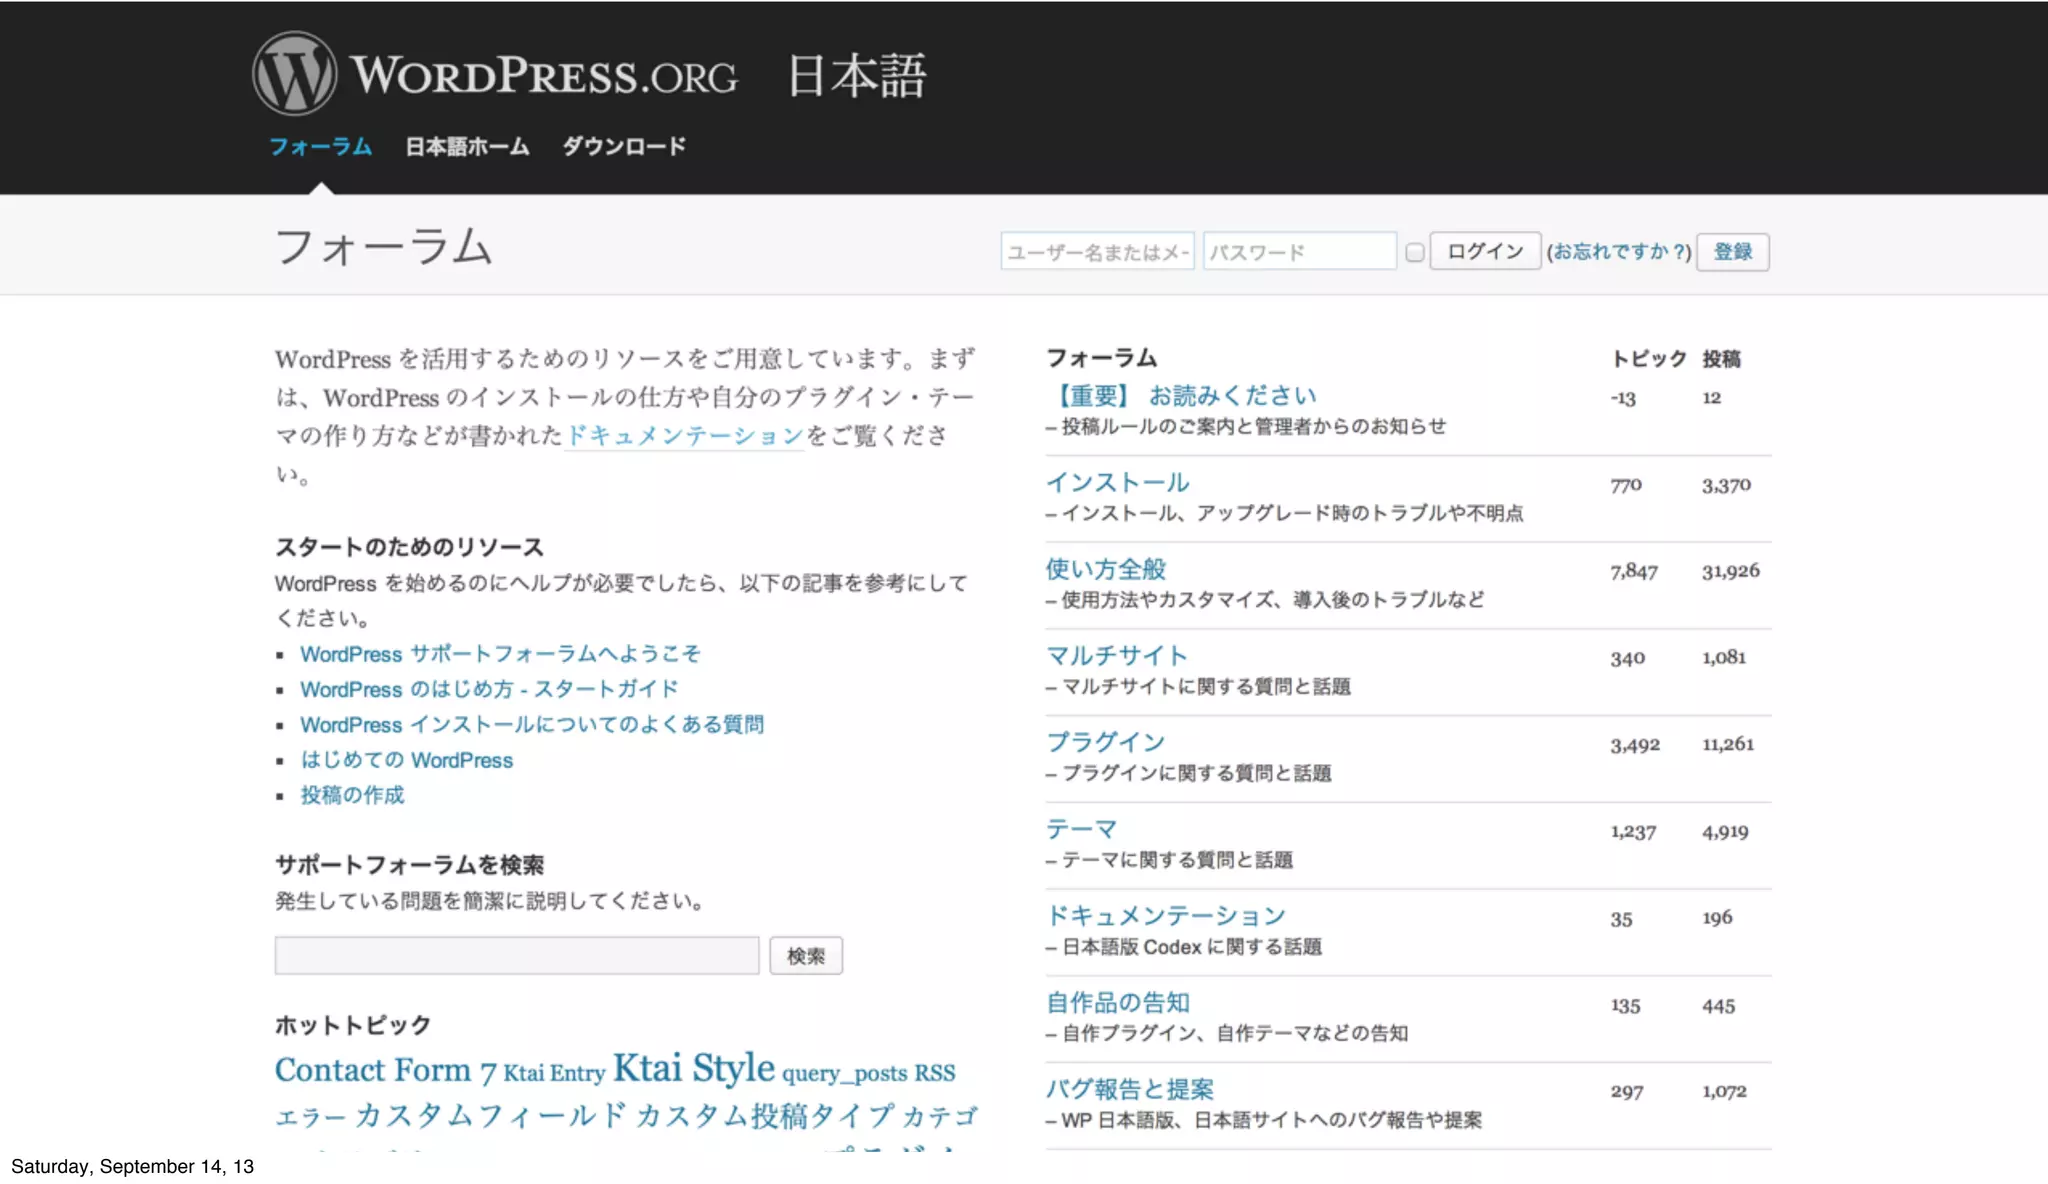Click the support forum search box

(x=517, y=956)
